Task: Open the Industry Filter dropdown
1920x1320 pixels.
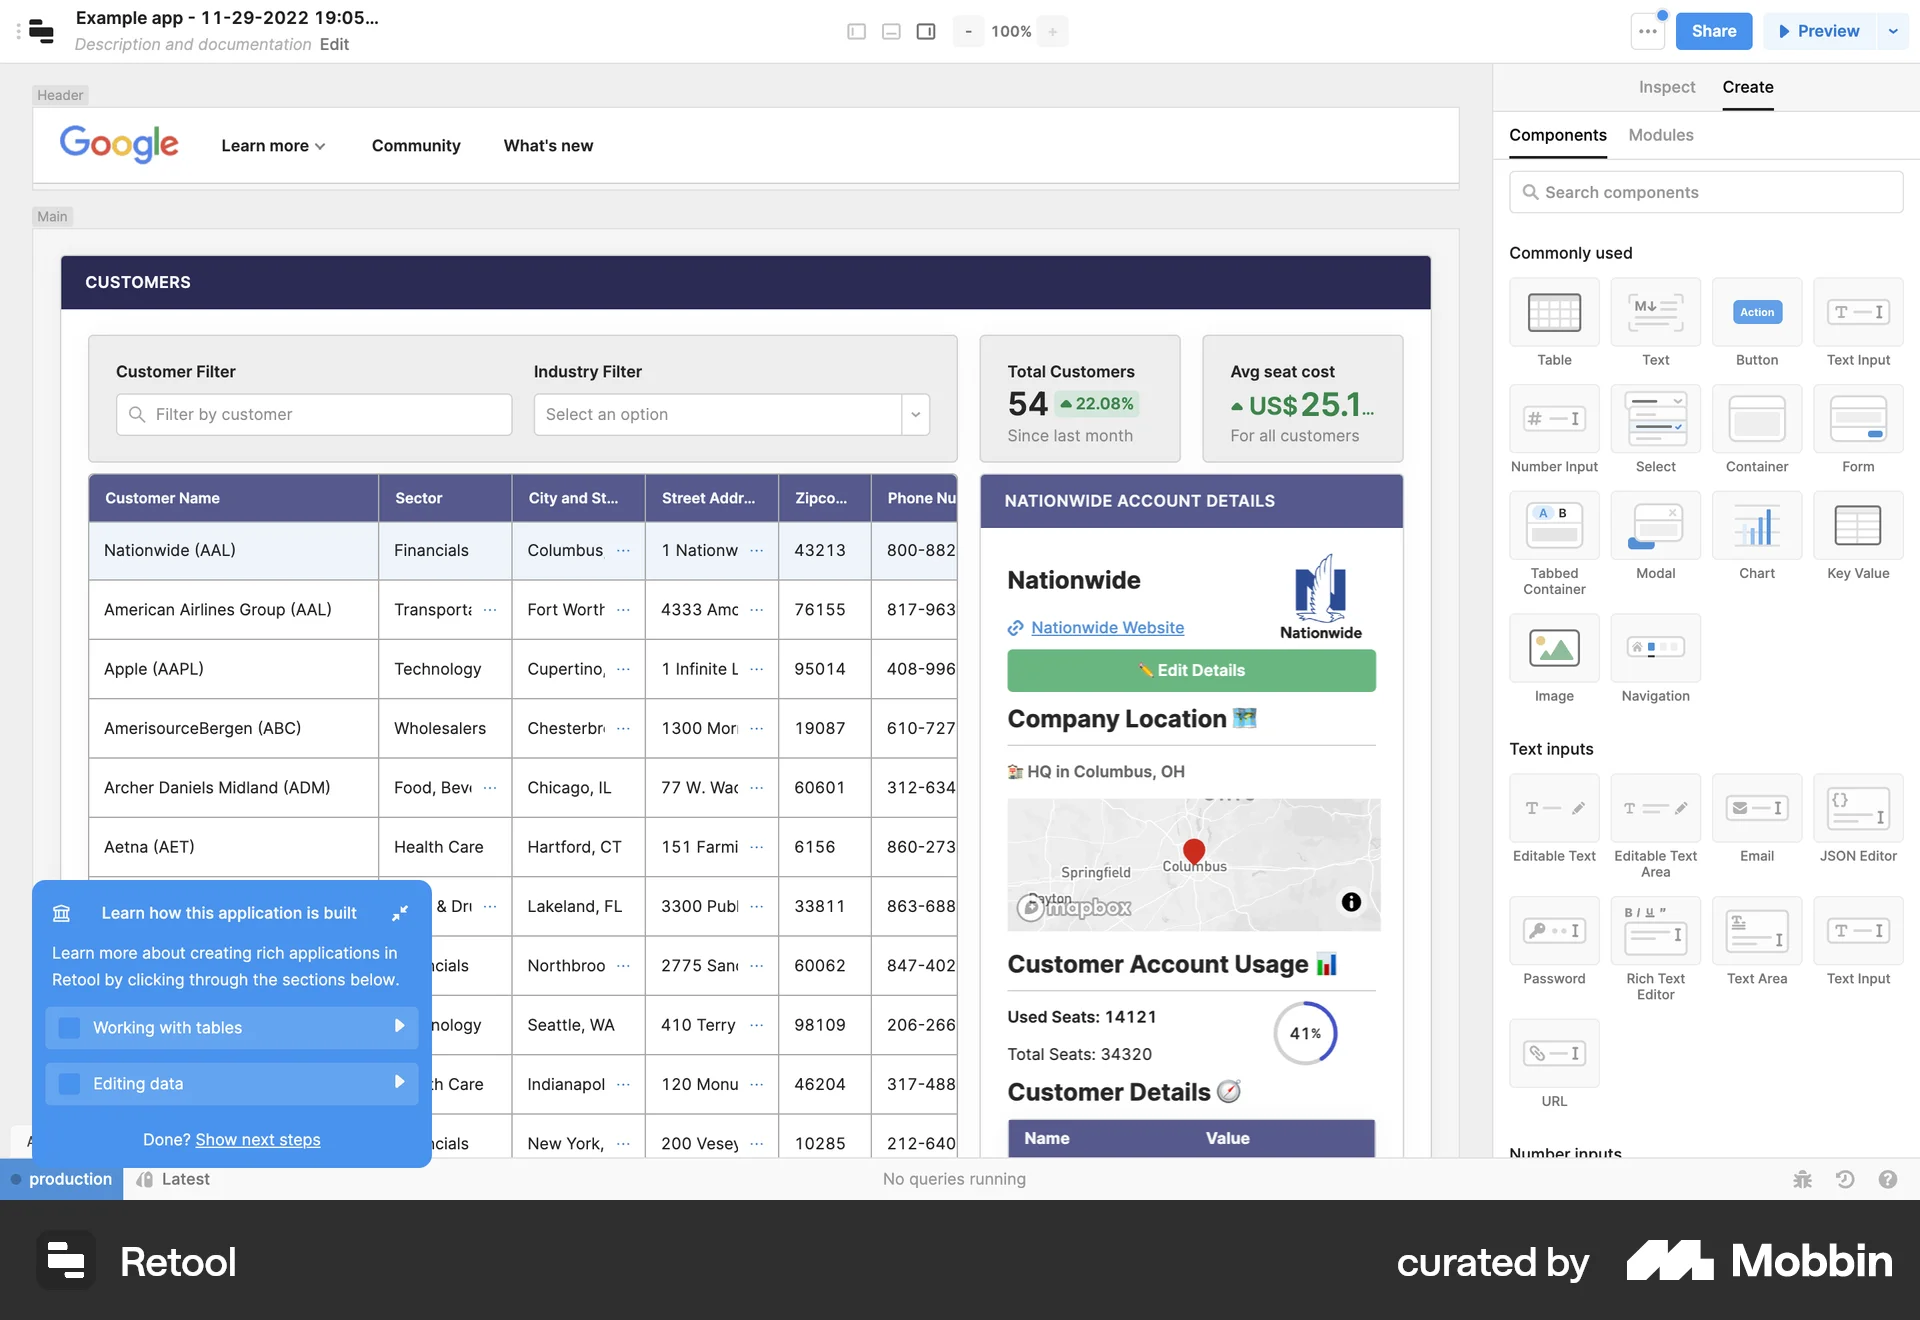Action: pyautogui.click(x=914, y=414)
